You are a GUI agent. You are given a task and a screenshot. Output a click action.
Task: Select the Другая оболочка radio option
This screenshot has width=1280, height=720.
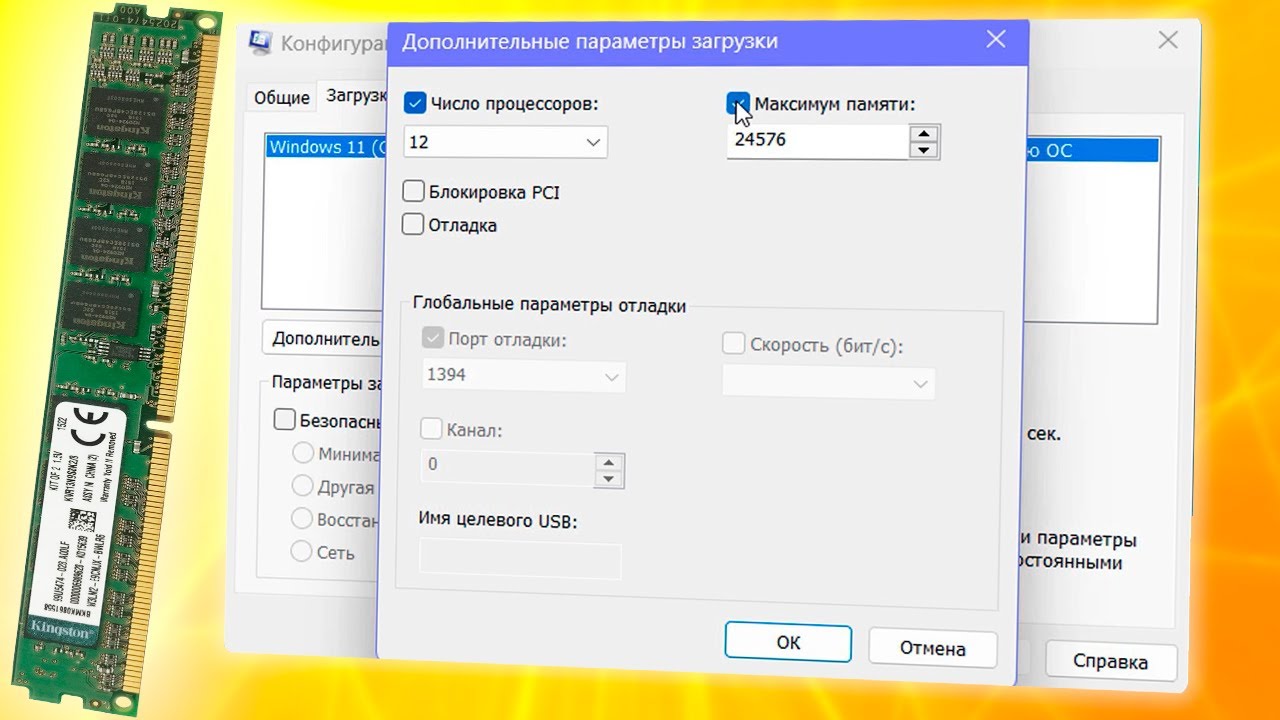(x=302, y=486)
